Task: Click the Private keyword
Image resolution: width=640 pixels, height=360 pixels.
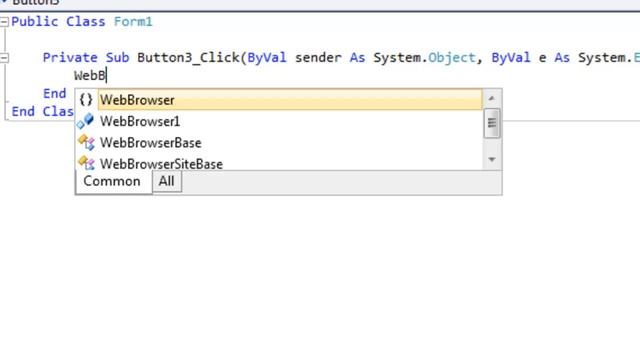Action: coord(70,58)
